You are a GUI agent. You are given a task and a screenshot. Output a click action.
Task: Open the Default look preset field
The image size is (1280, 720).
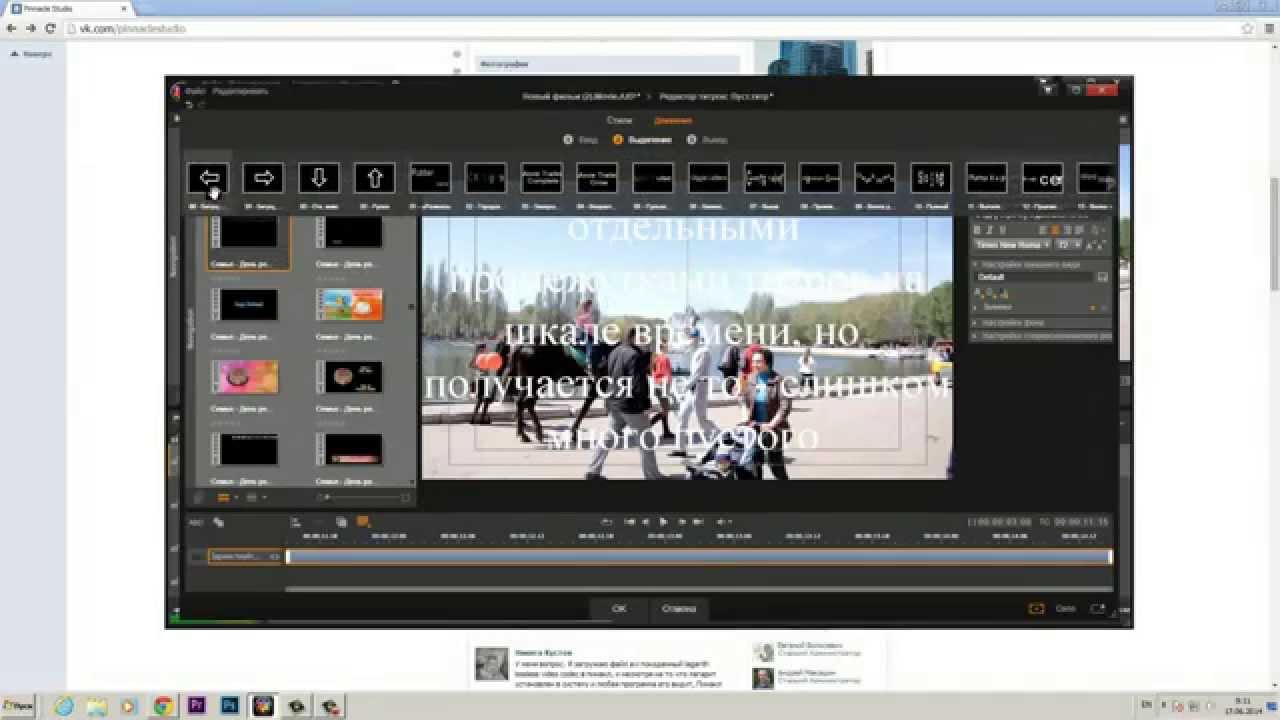[x=1034, y=277]
